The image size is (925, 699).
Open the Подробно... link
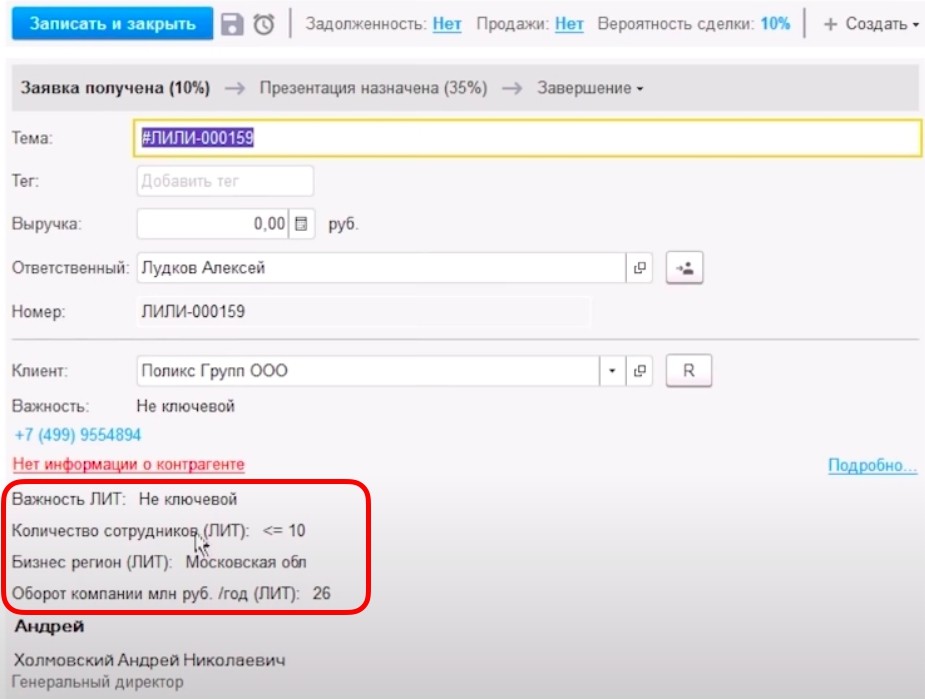872,465
